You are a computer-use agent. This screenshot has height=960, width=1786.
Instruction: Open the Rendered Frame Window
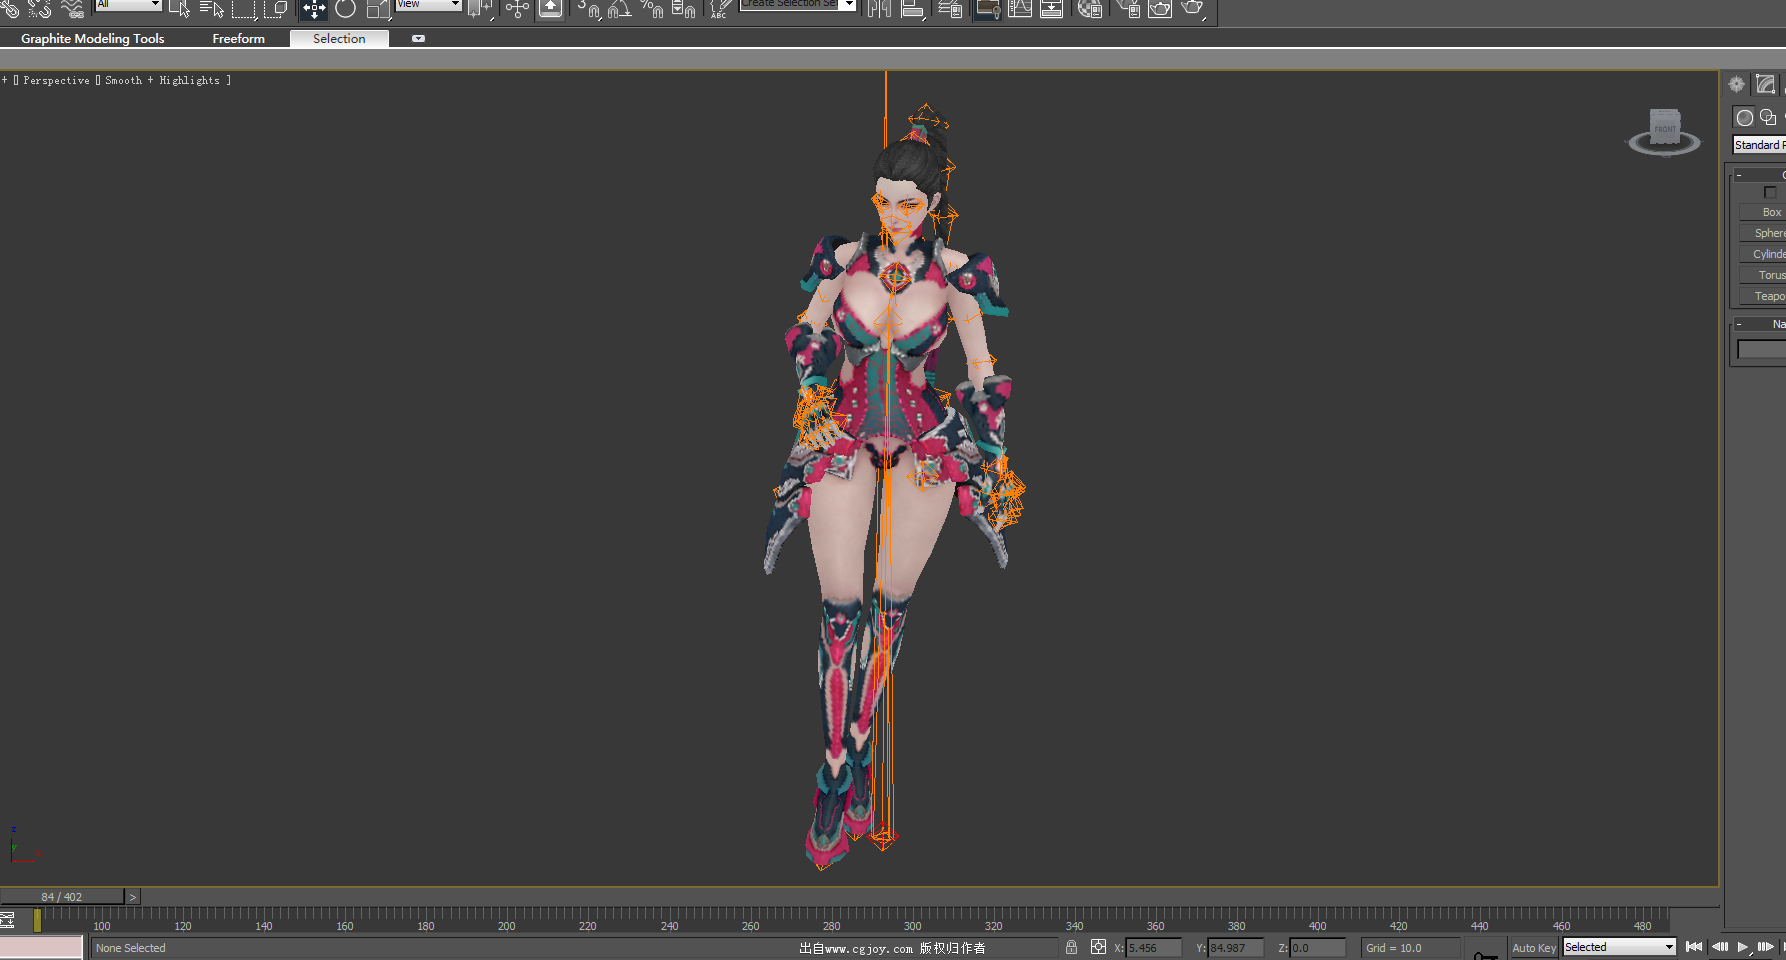pos(1160,9)
